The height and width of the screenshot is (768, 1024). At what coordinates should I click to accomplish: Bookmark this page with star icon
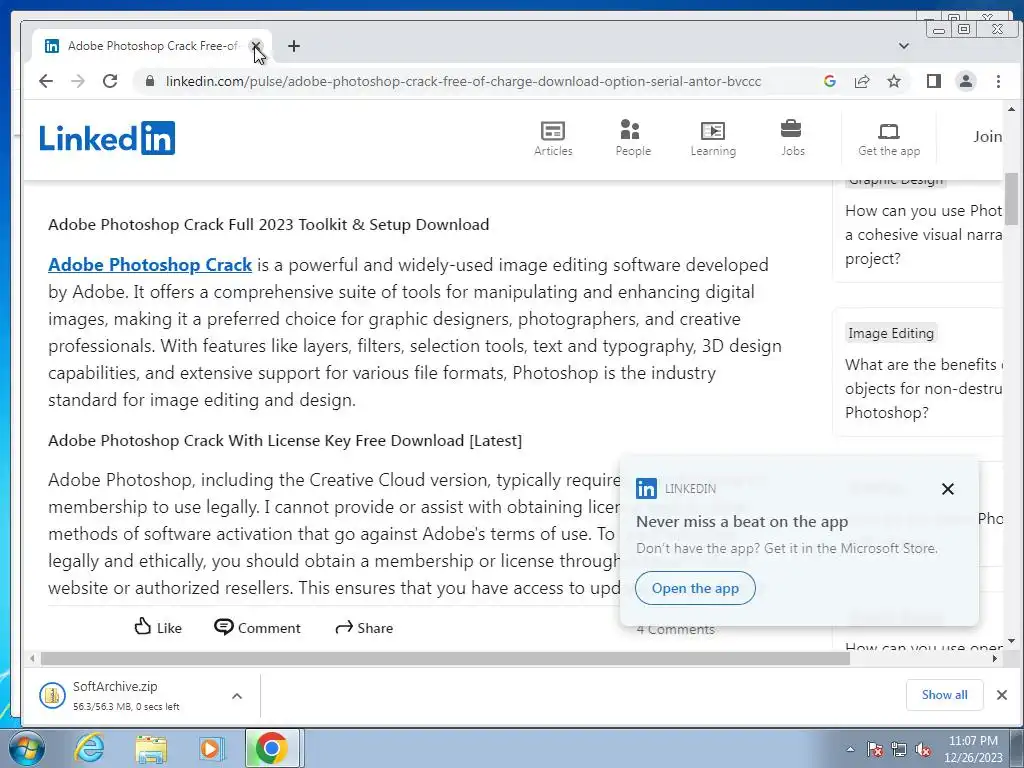point(894,81)
